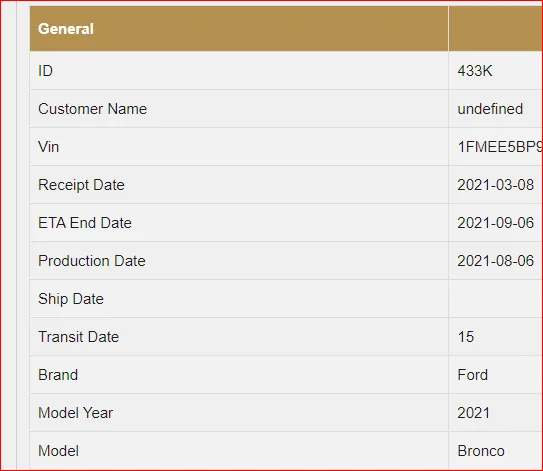Click the VIN value starting 1FMEE5BP
Viewport: 543px width, 471px height.
click(x=500, y=147)
